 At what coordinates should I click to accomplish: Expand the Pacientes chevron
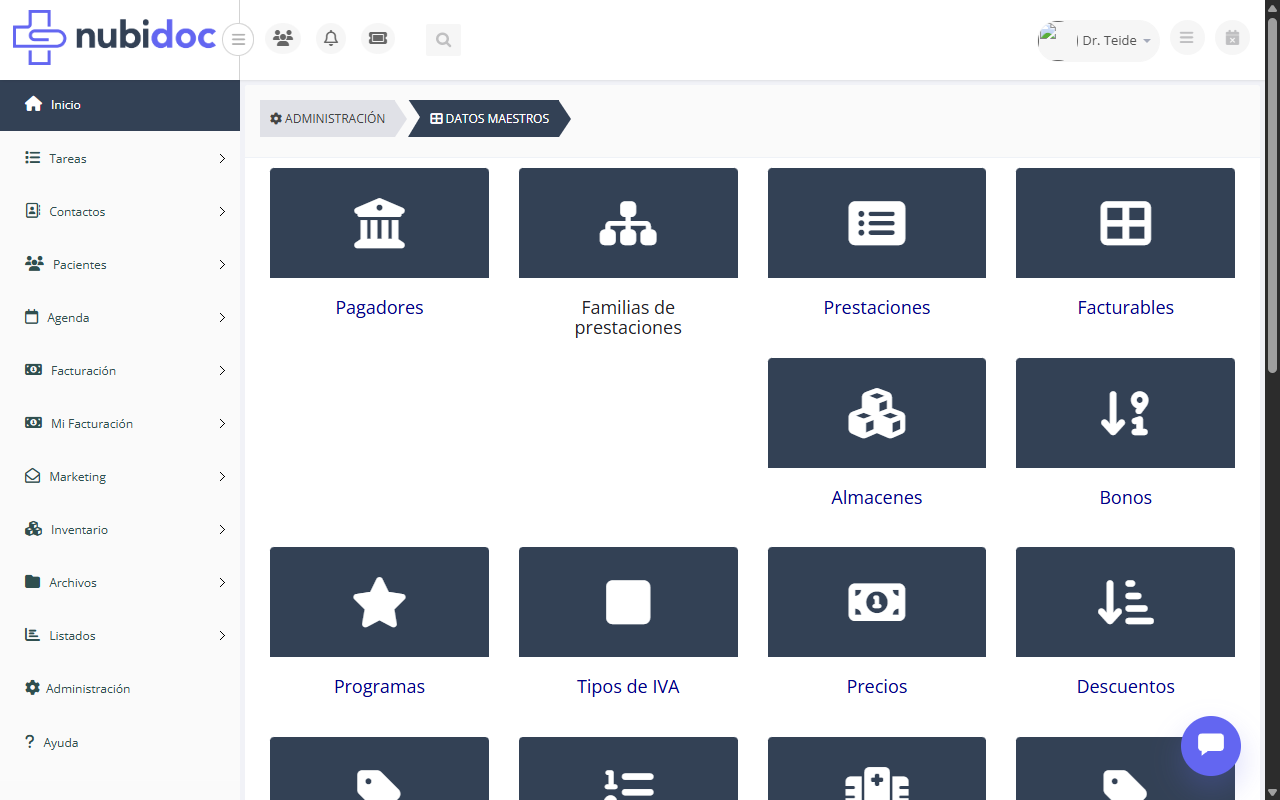222,264
